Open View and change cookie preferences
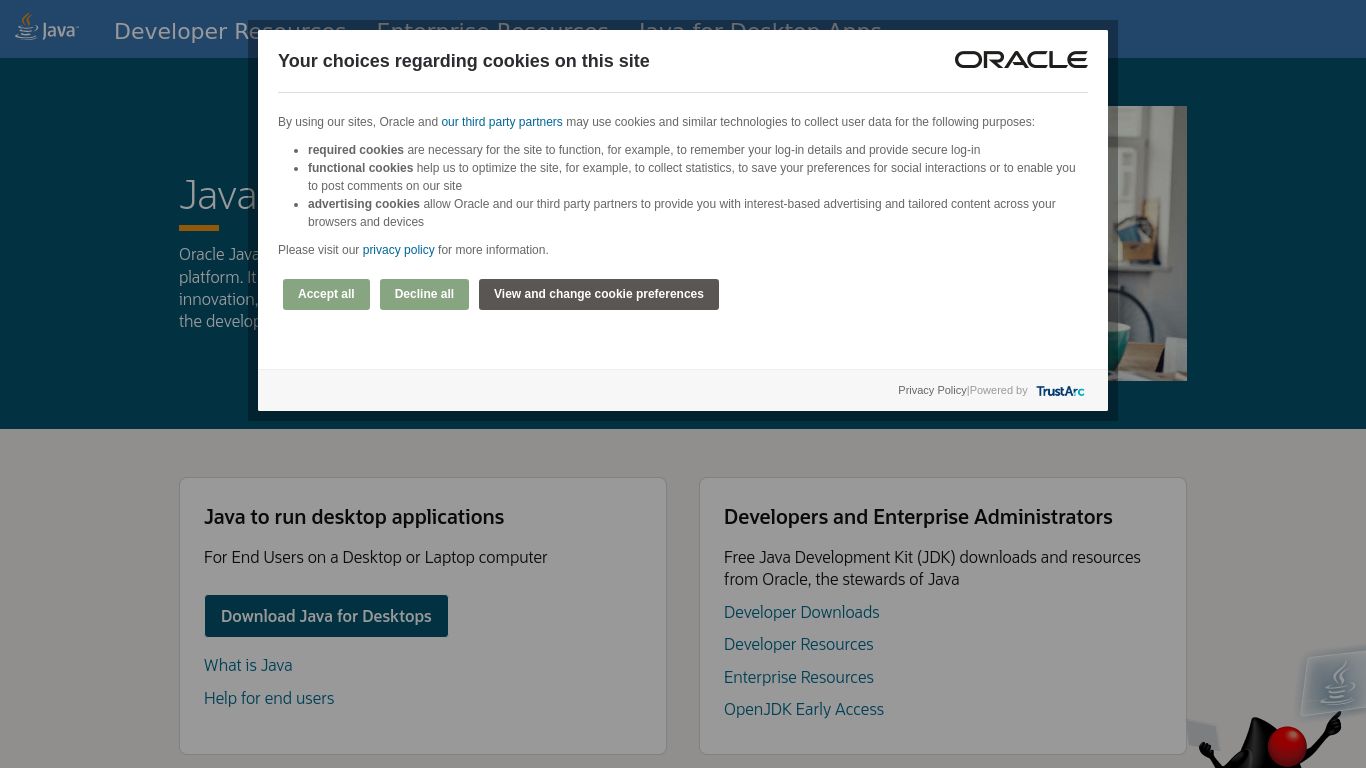1366x768 pixels. [599, 294]
